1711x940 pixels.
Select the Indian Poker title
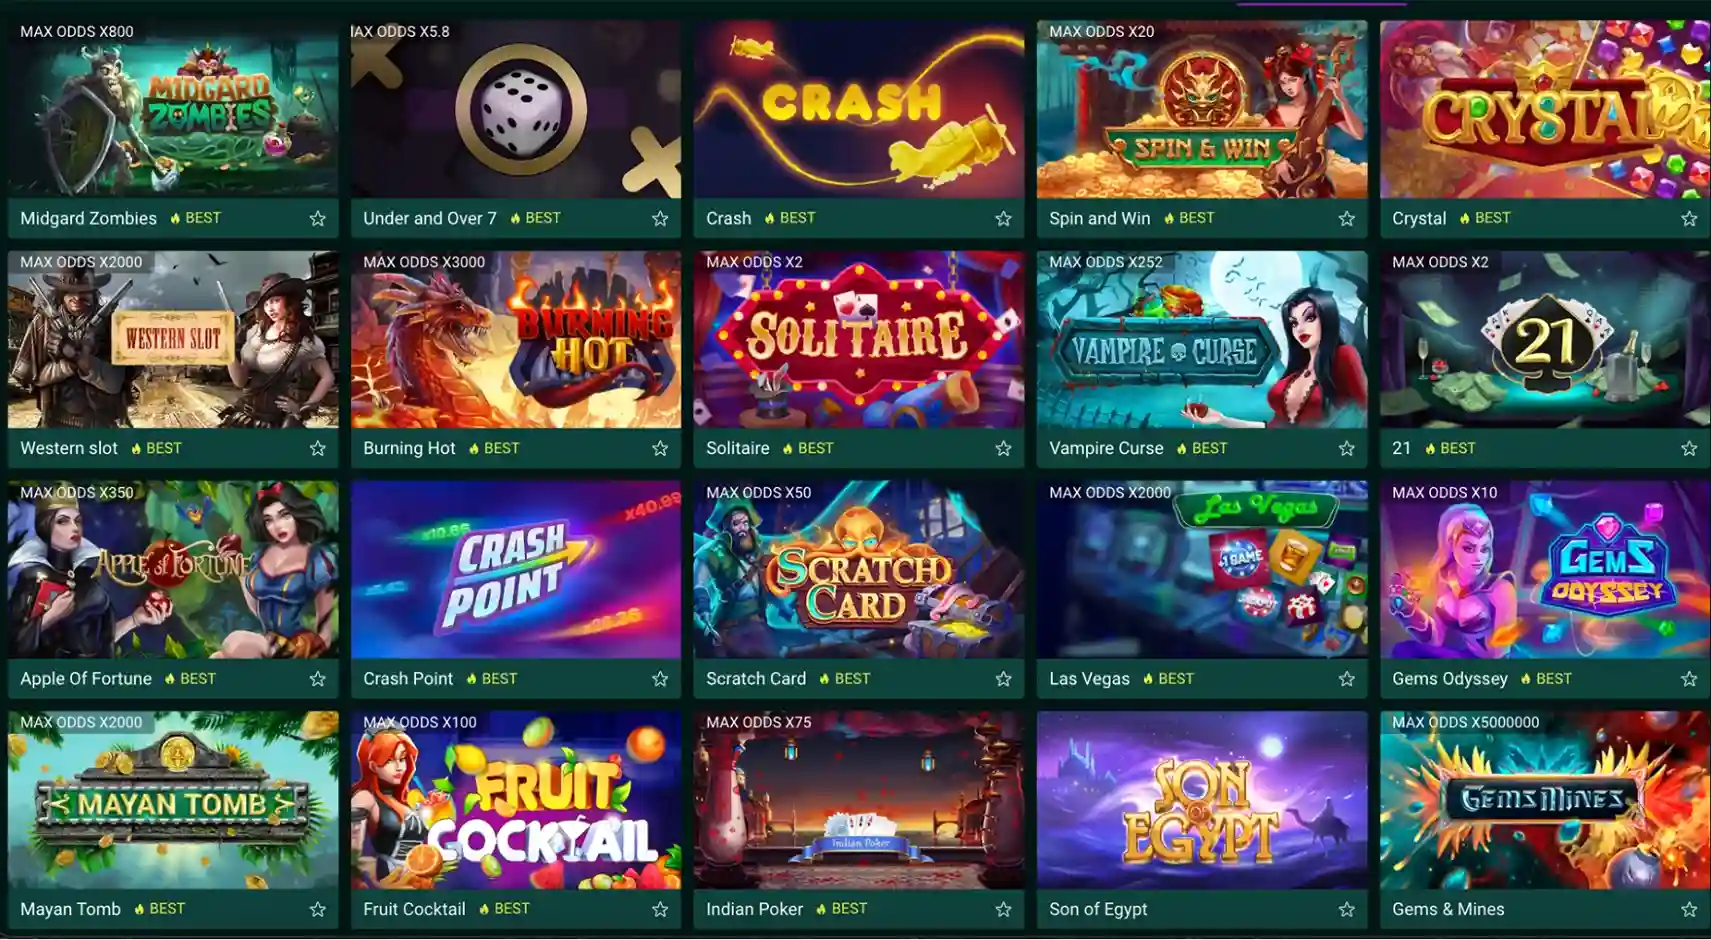tap(754, 909)
